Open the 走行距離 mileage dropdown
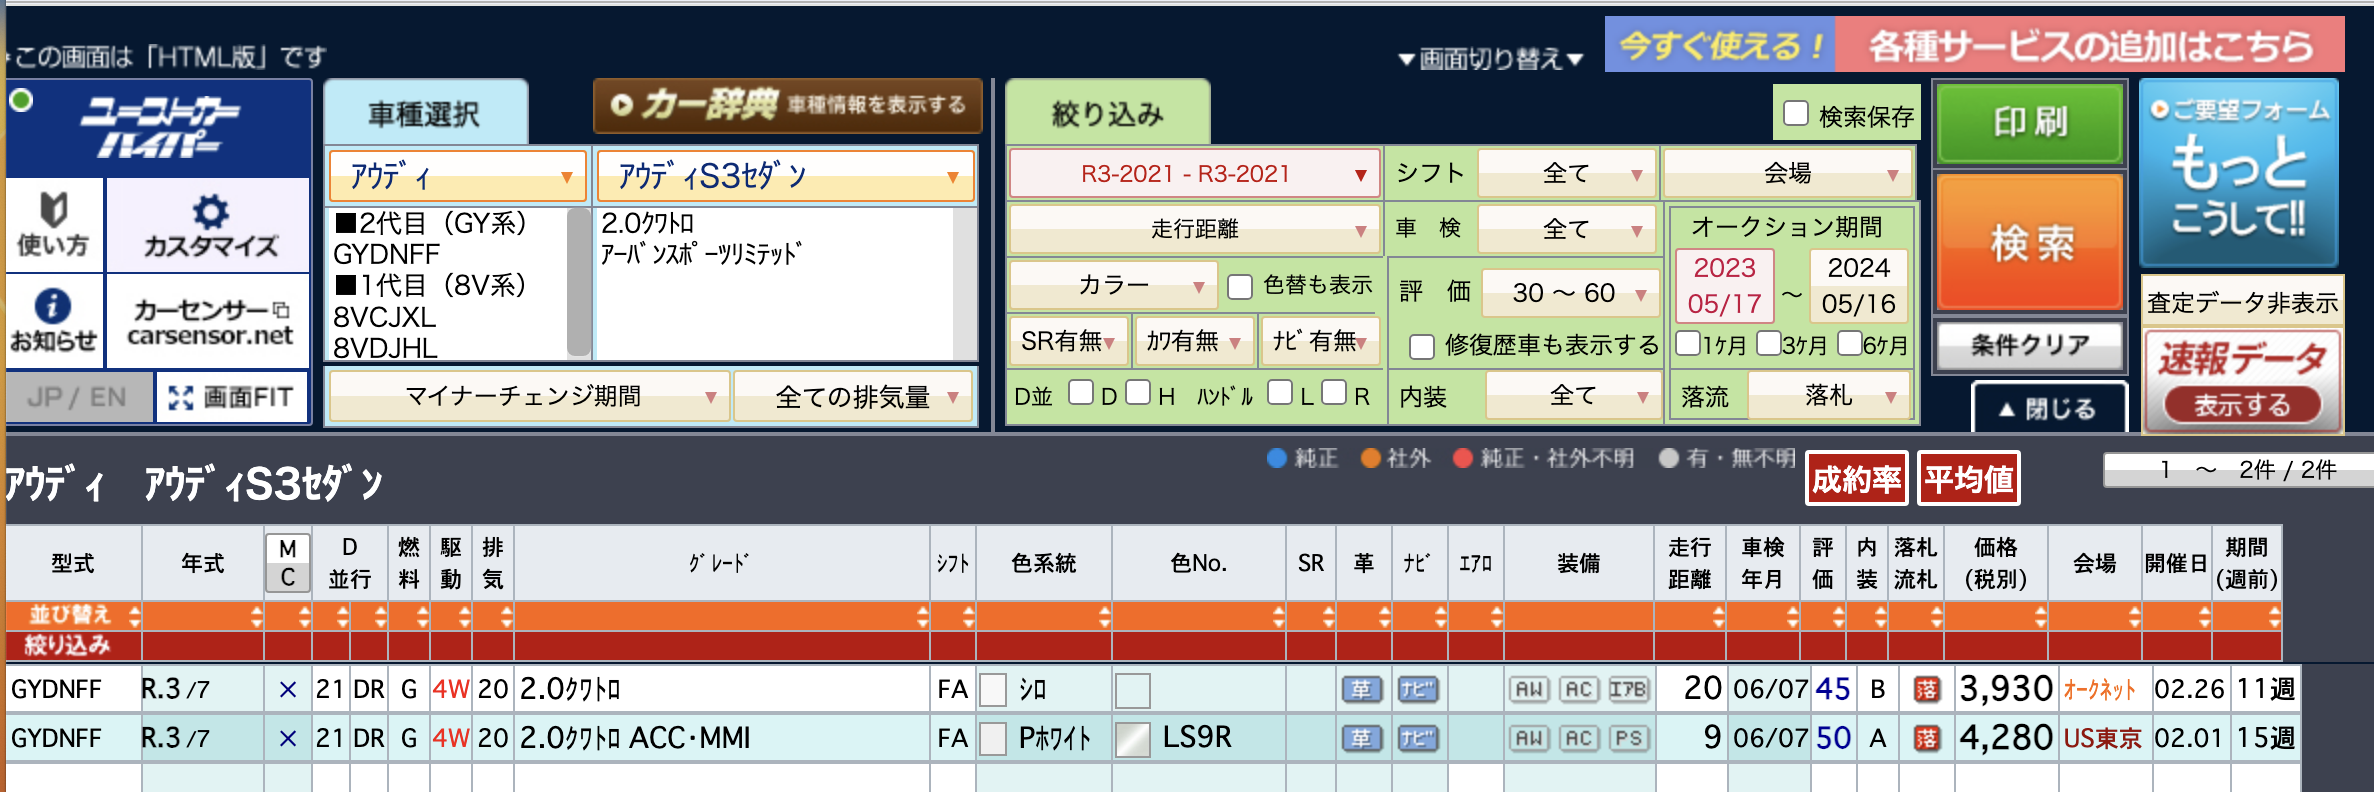Image resolution: width=2374 pixels, height=792 pixels. pyautogui.click(x=1194, y=229)
